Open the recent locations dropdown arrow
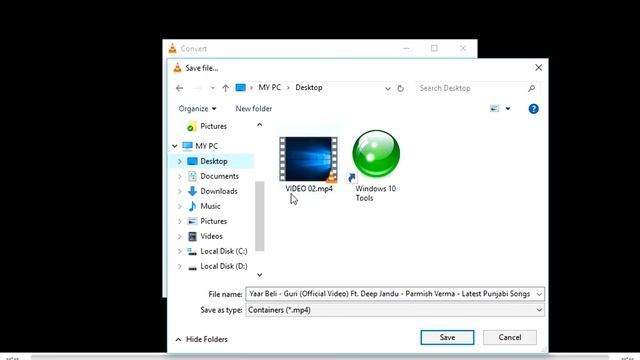Image resolution: width=640 pixels, height=360 pixels. click(212, 88)
